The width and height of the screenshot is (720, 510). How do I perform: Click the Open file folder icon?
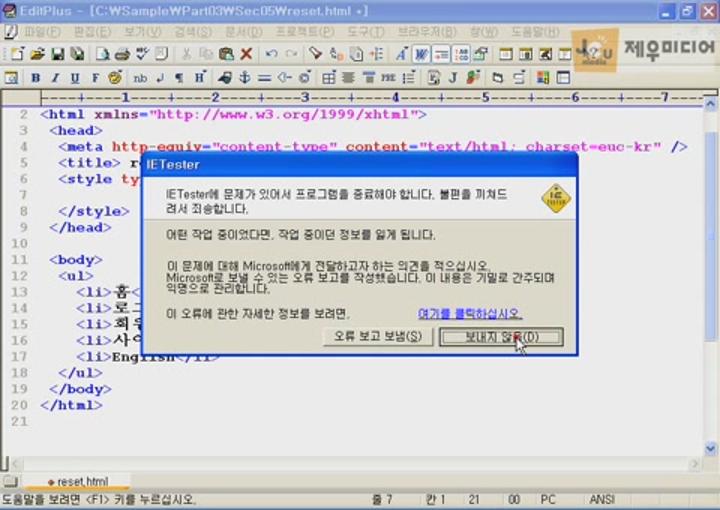(38, 54)
